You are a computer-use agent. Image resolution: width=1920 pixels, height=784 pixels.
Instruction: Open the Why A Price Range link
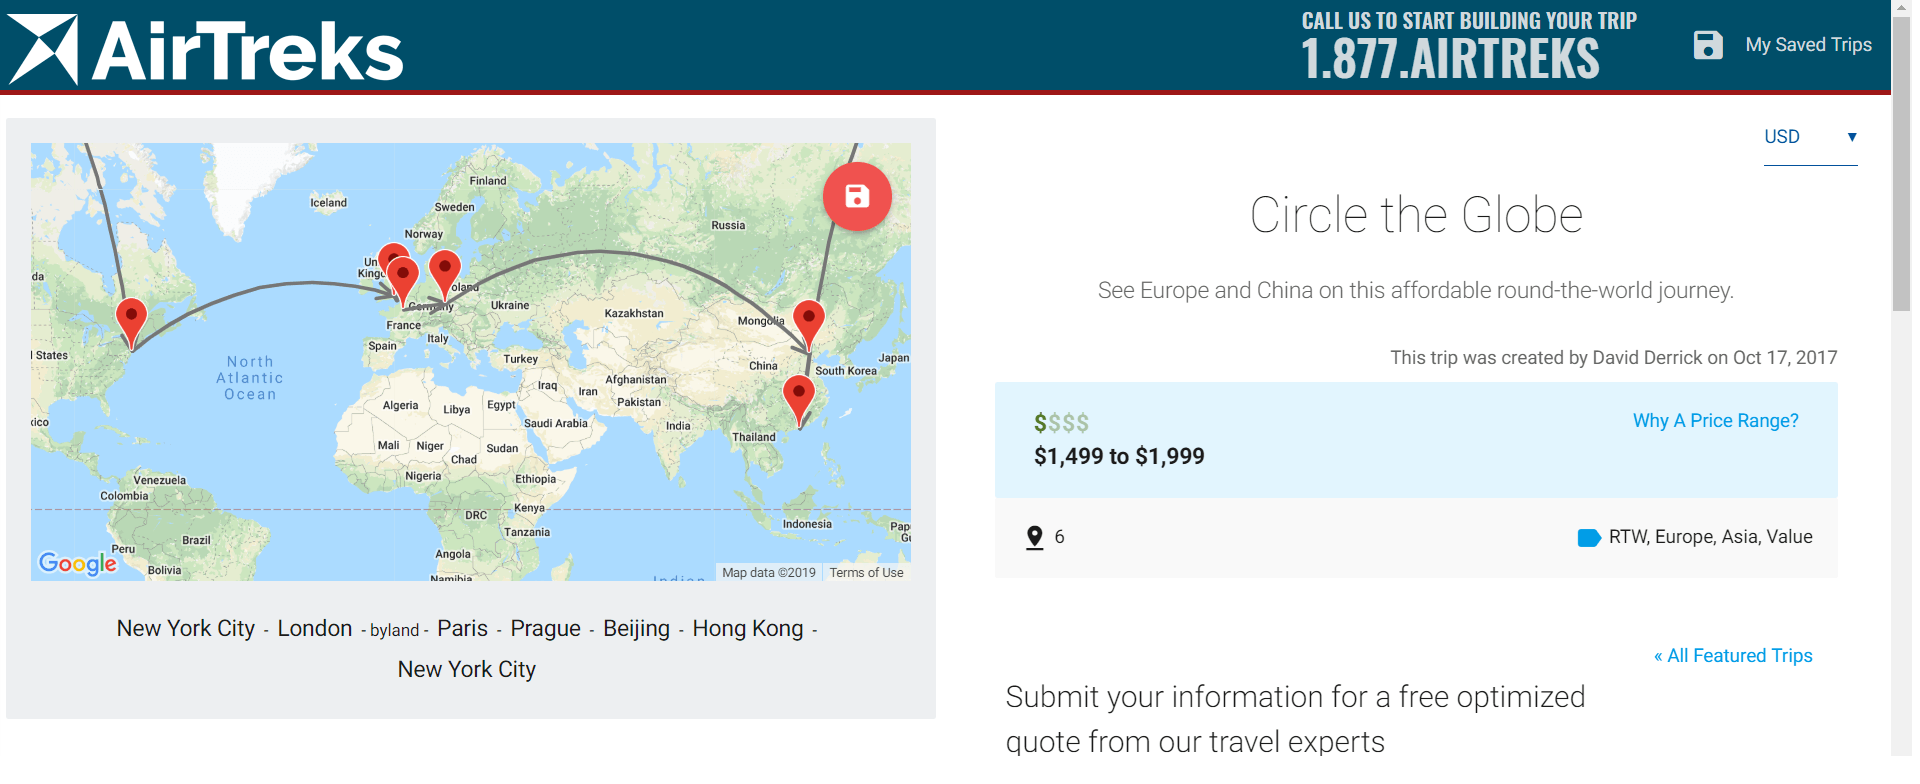1714,420
